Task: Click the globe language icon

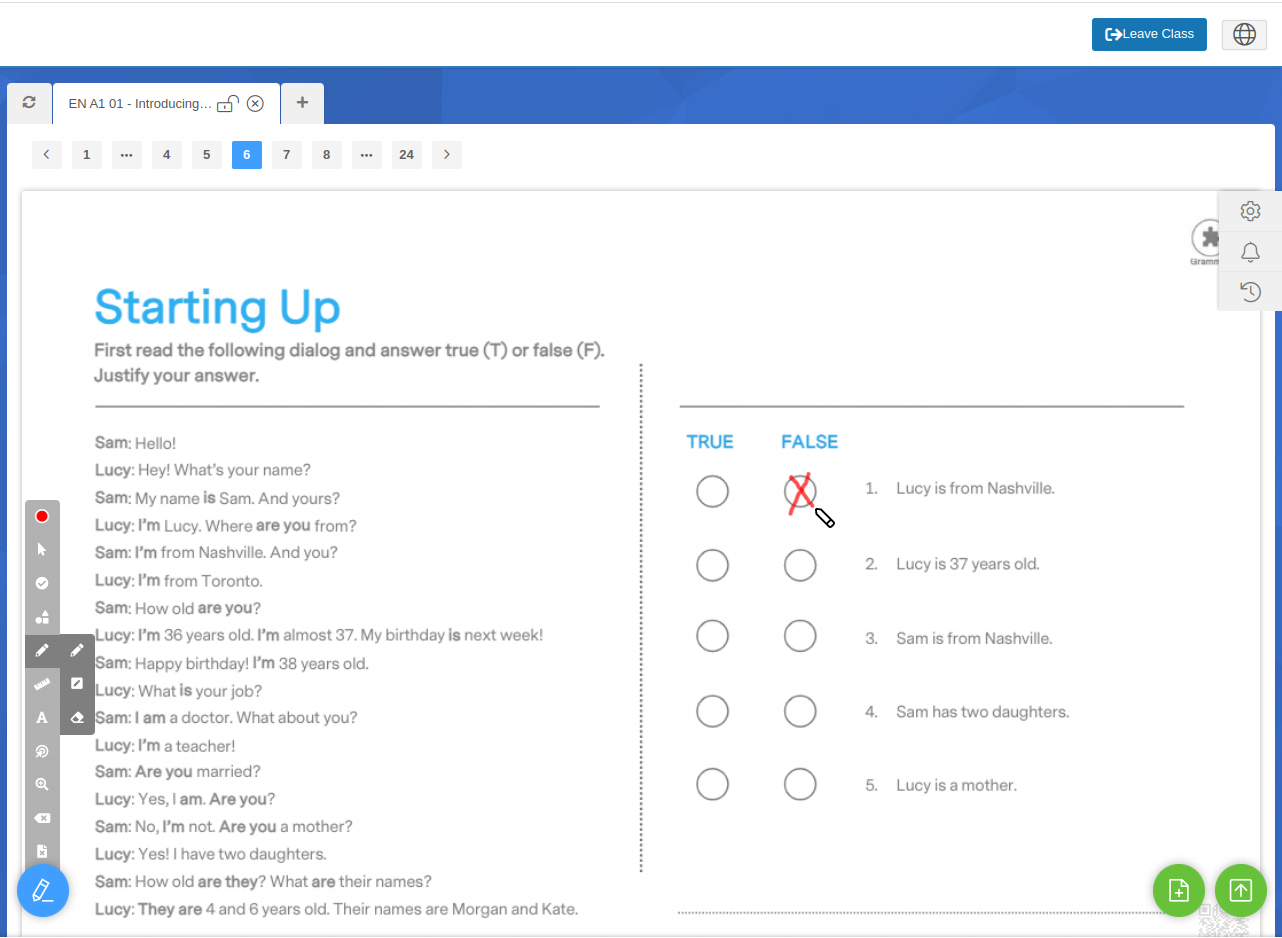Action: [x=1245, y=34]
